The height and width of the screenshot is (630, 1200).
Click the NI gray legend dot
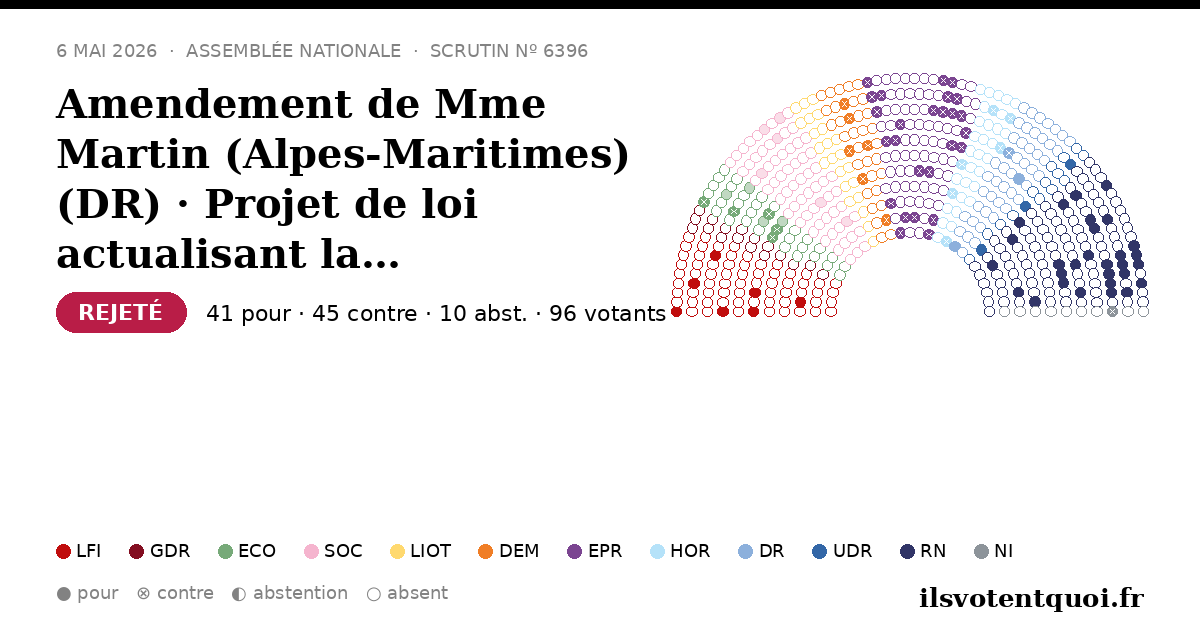(981, 551)
